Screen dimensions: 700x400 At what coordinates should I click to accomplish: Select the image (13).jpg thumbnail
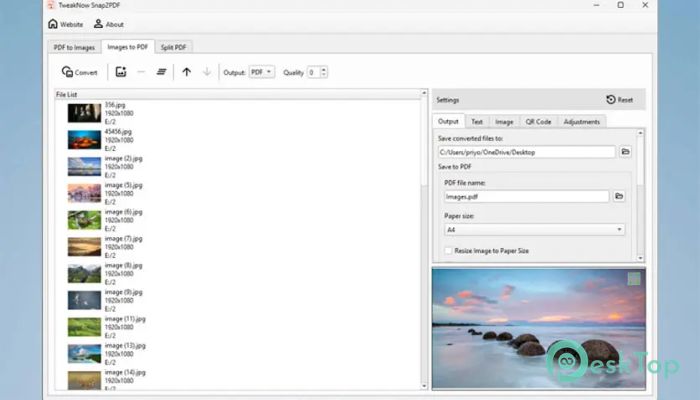pyautogui.click(x=84, y=354)
